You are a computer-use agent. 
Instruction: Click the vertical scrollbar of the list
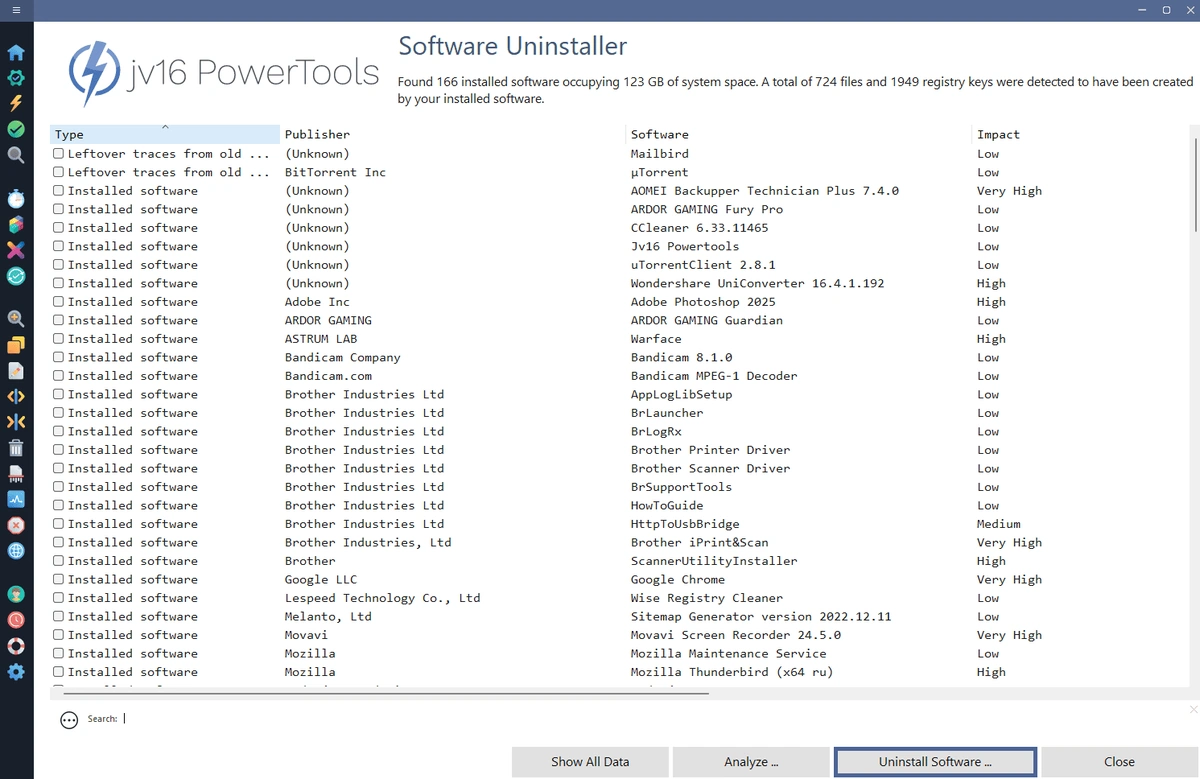[x=1196, y=183]
